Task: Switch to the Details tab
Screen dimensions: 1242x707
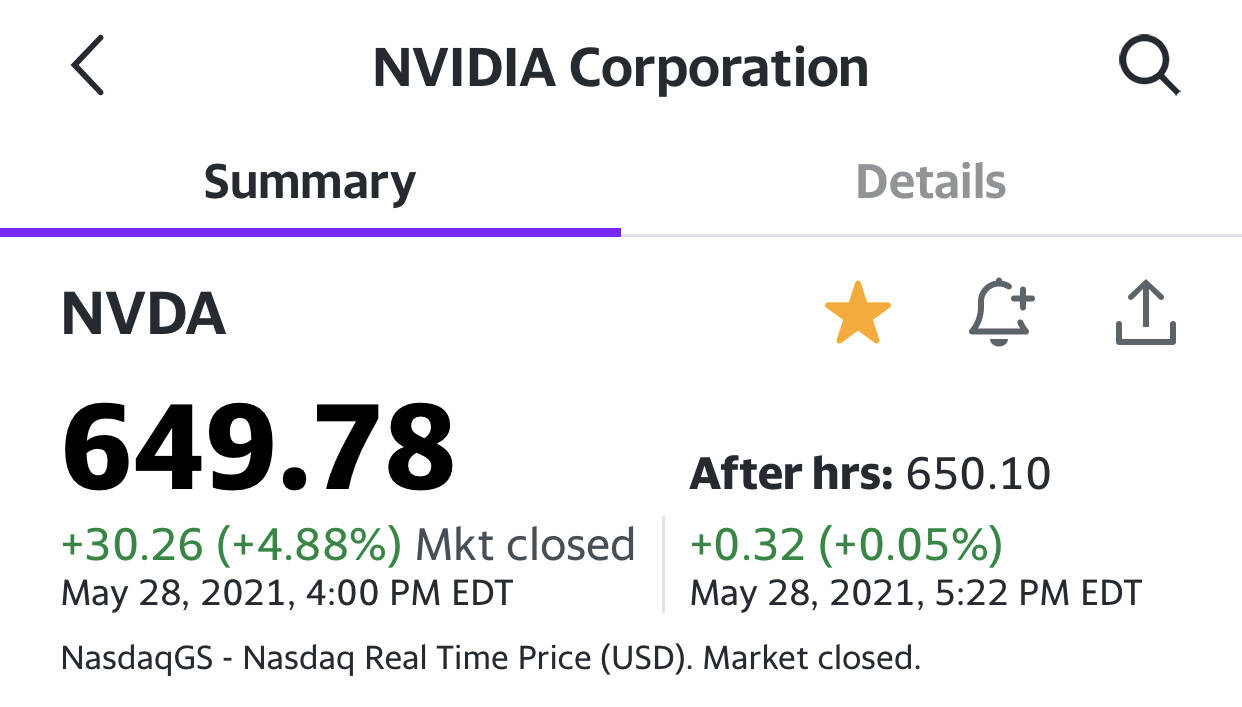Action: (931, 182)
